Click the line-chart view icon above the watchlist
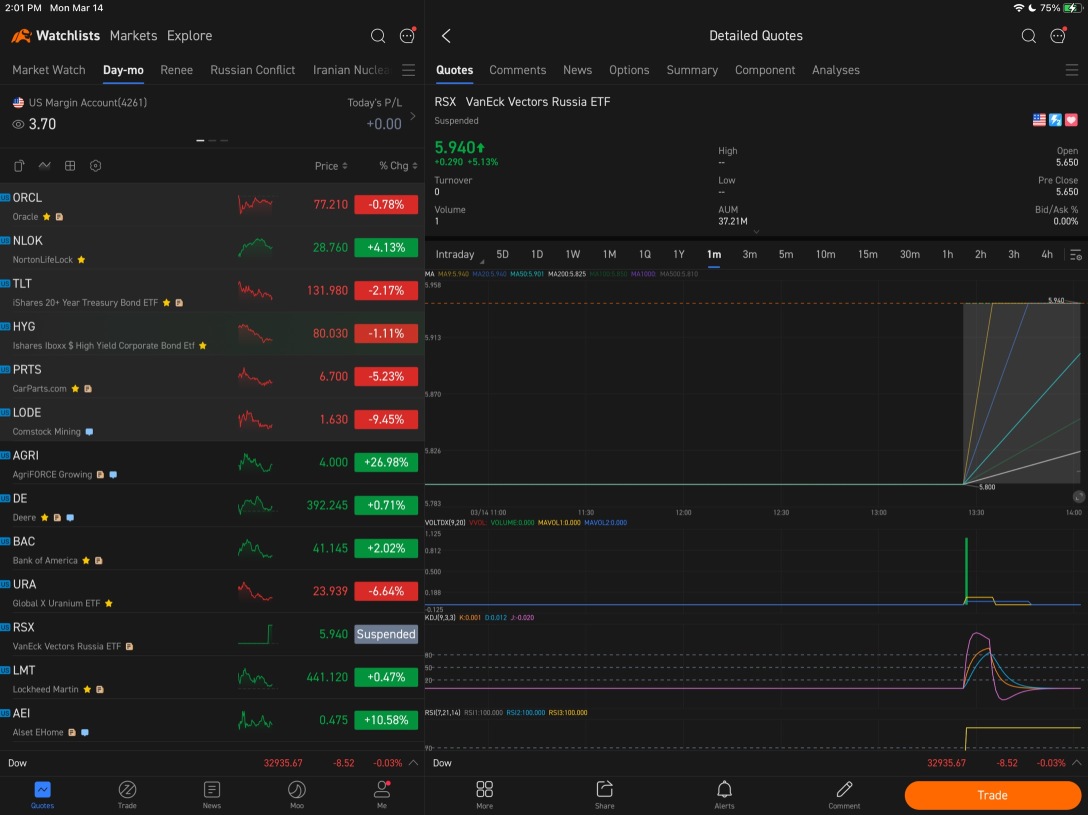 pyautogui.click(x=44, y=166)
